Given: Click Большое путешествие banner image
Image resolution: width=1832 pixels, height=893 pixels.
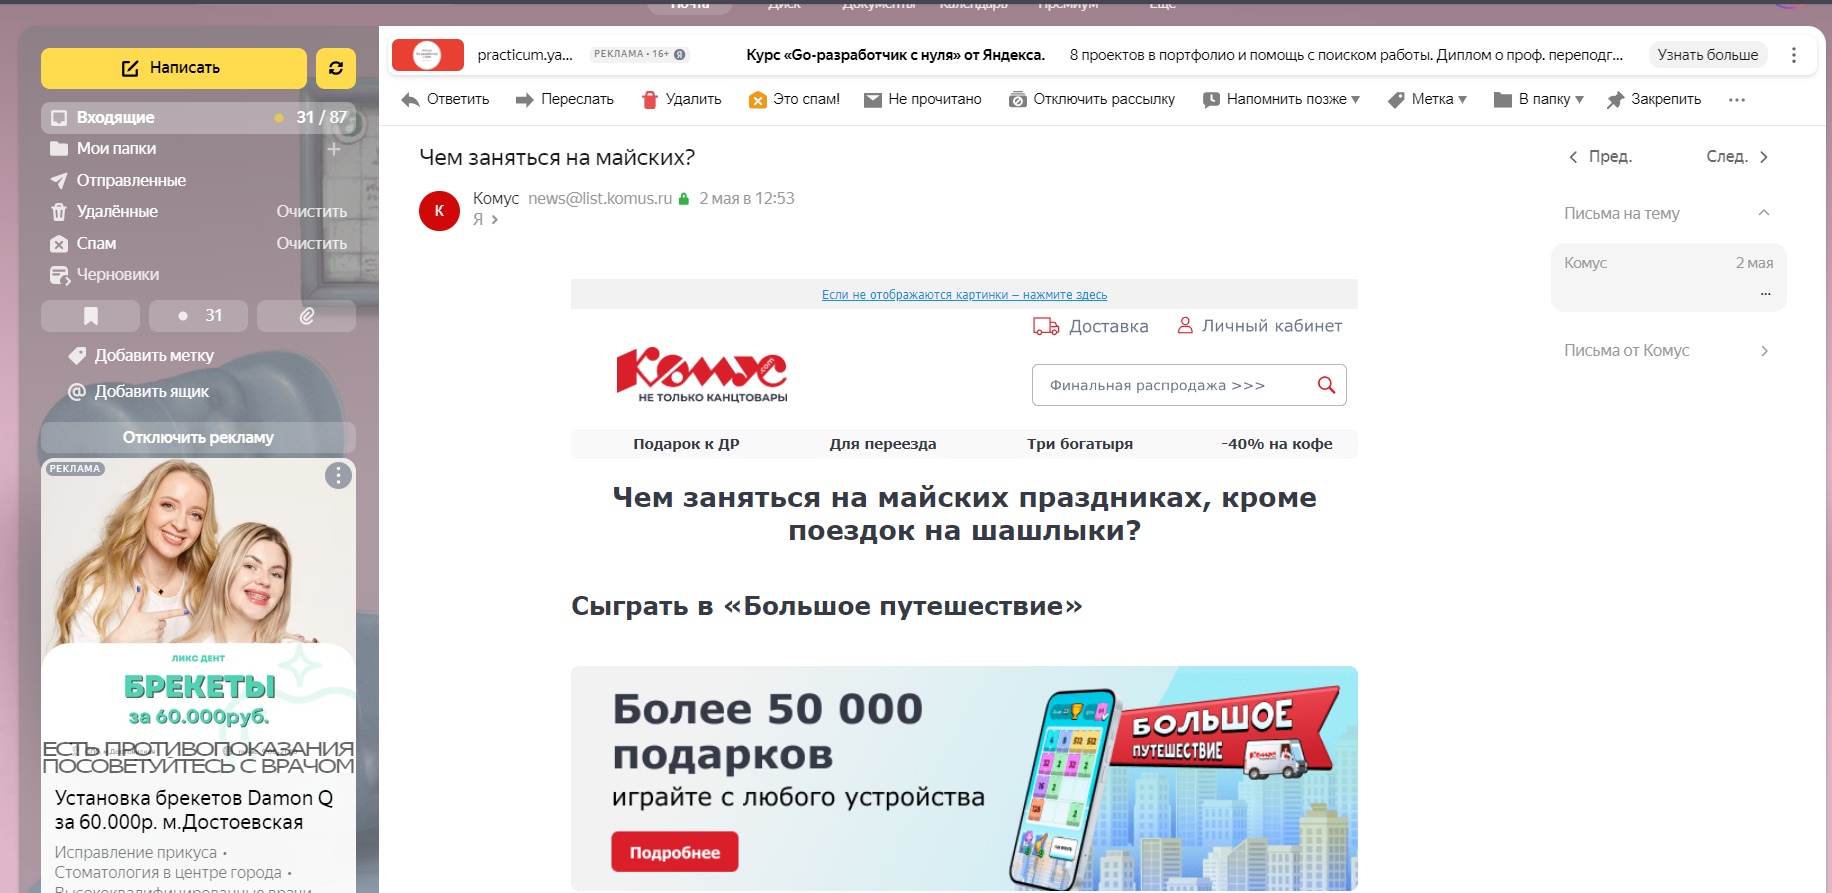Looking at the screenshot, I should (964, 778).
